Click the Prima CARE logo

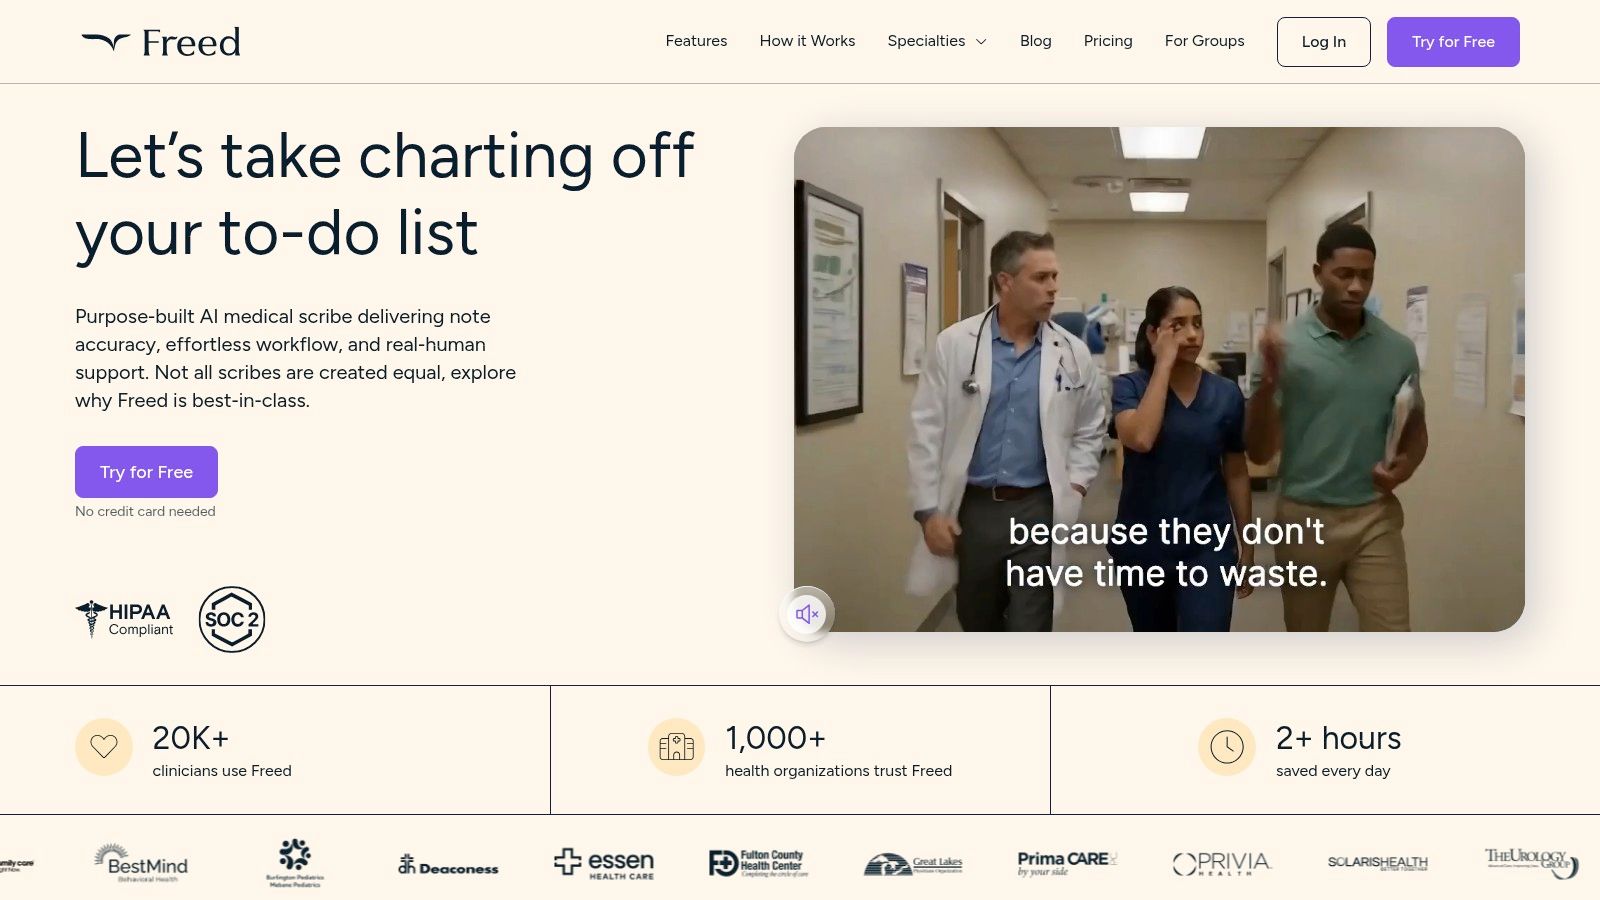(x=1066, y=863)
